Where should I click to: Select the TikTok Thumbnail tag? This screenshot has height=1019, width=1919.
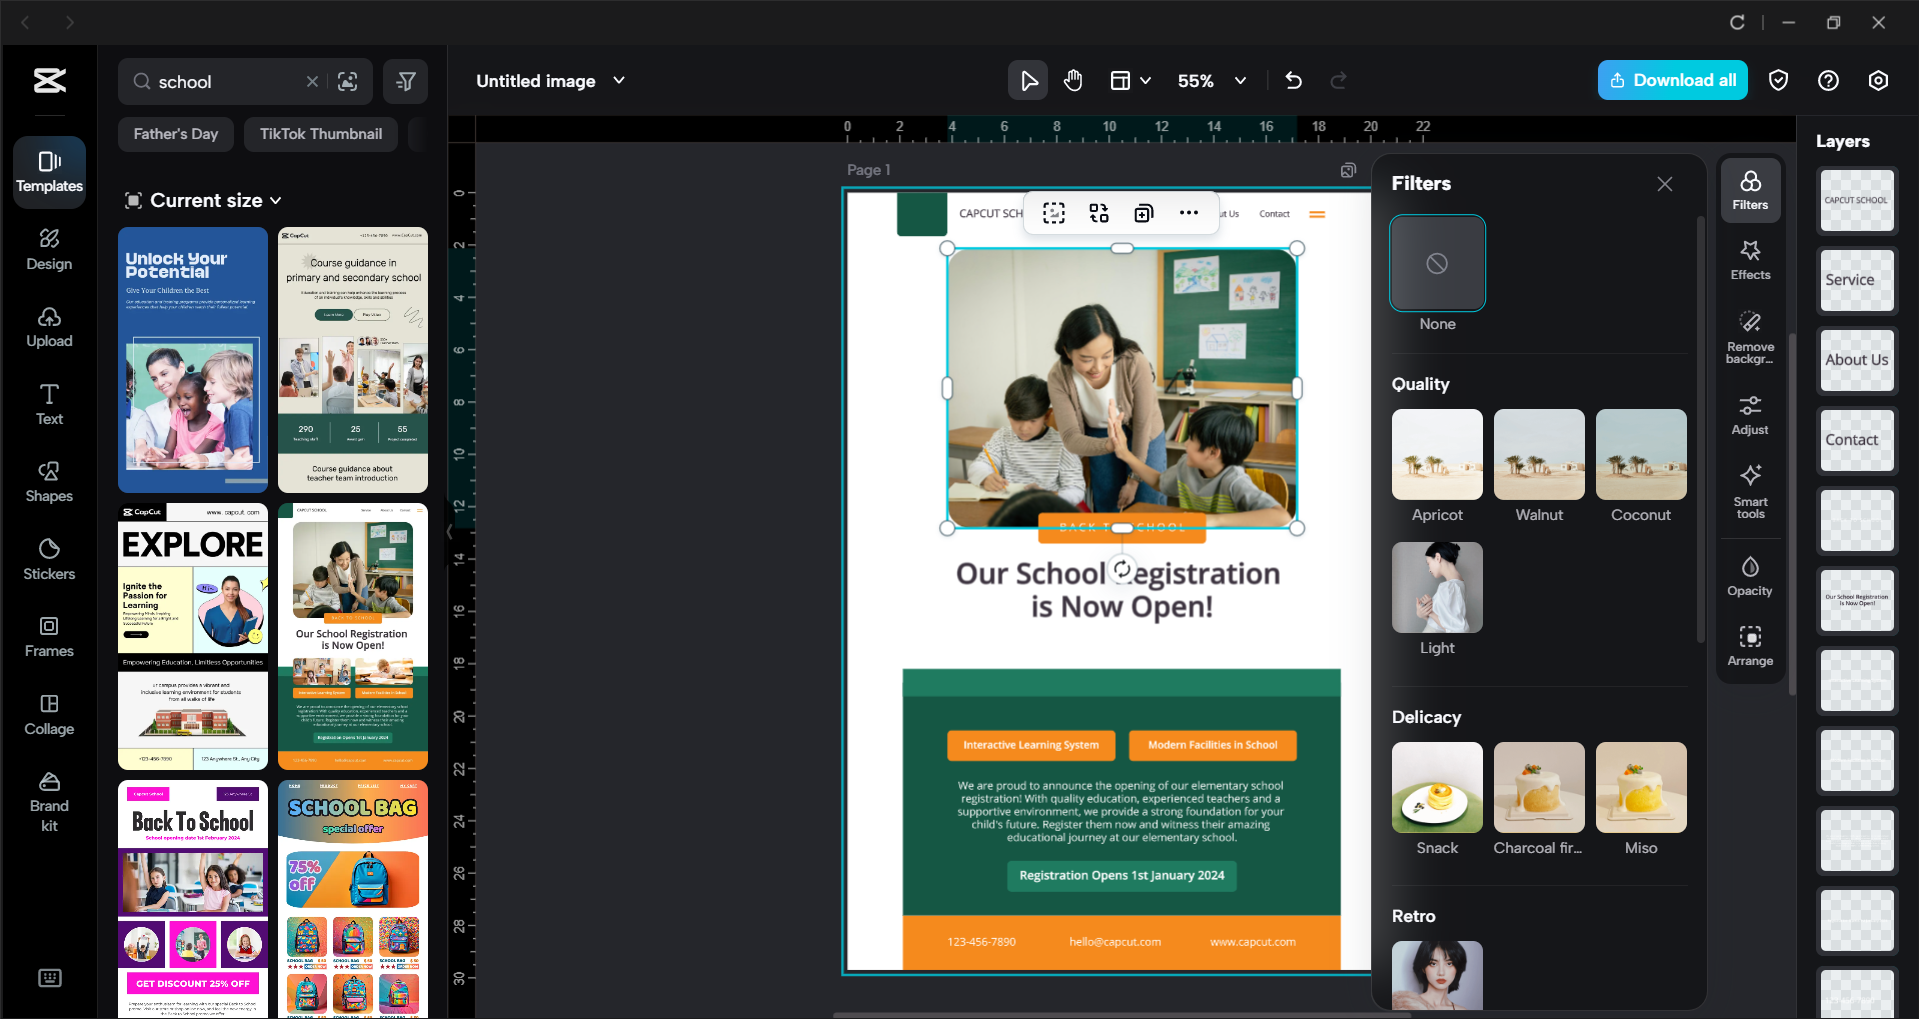[x=320, y=133]
